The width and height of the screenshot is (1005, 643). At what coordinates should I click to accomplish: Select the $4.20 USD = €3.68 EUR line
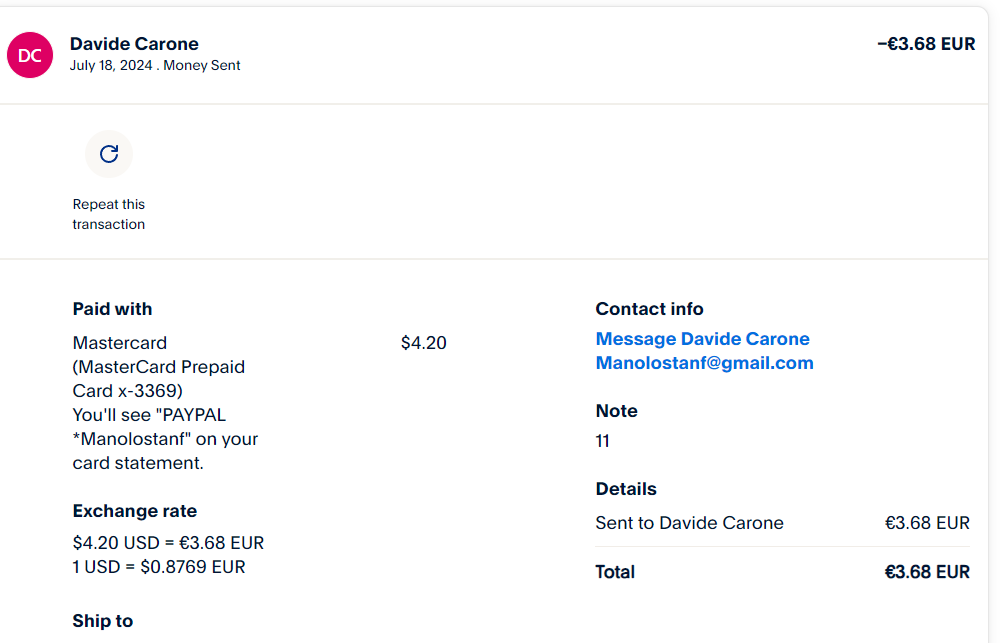168,543
